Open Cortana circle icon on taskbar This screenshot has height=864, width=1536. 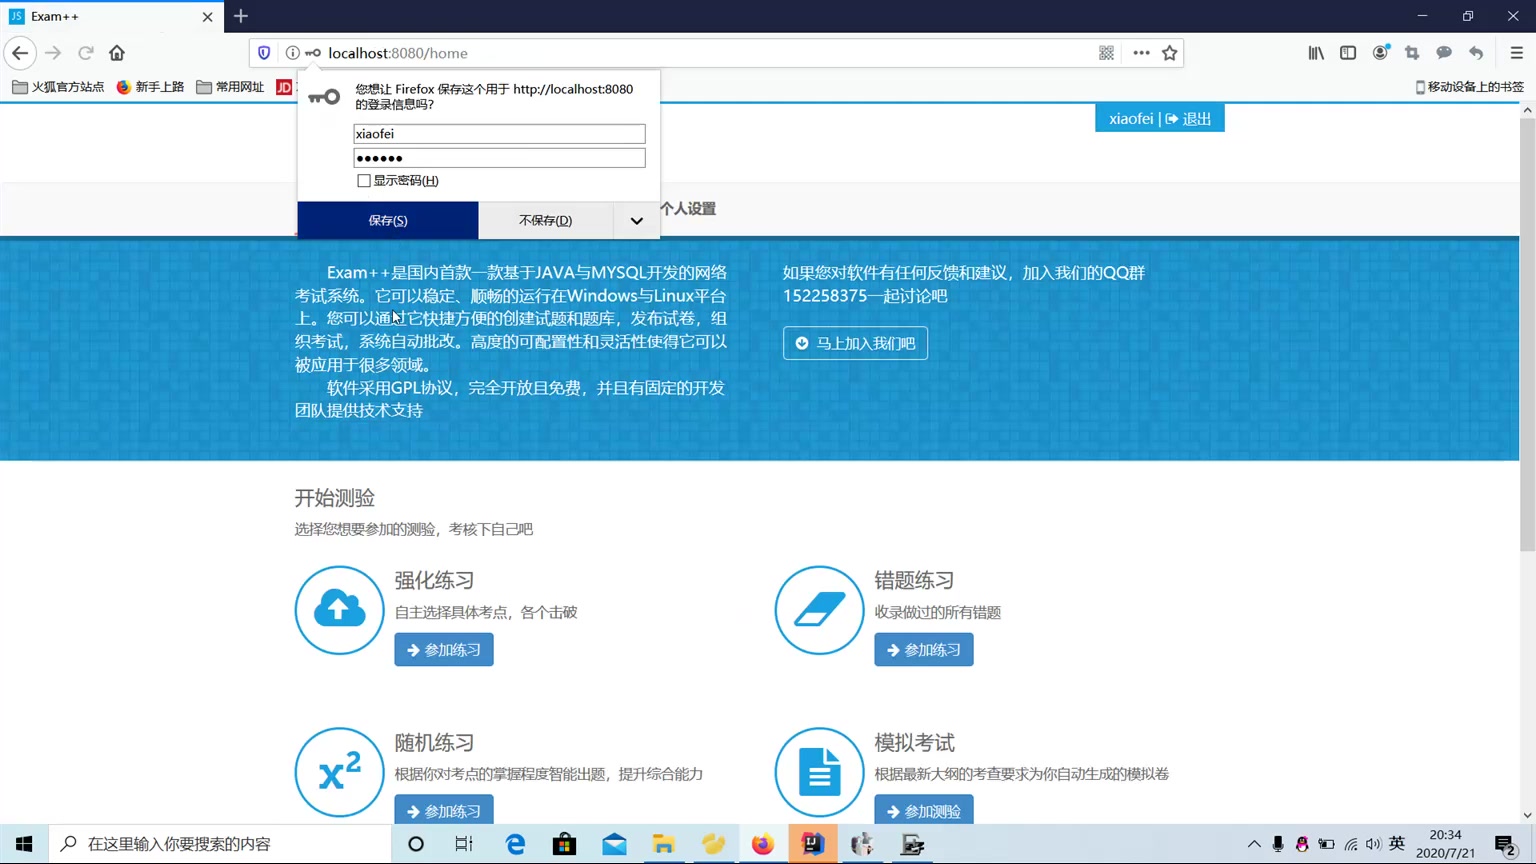(x=416, y=844)
